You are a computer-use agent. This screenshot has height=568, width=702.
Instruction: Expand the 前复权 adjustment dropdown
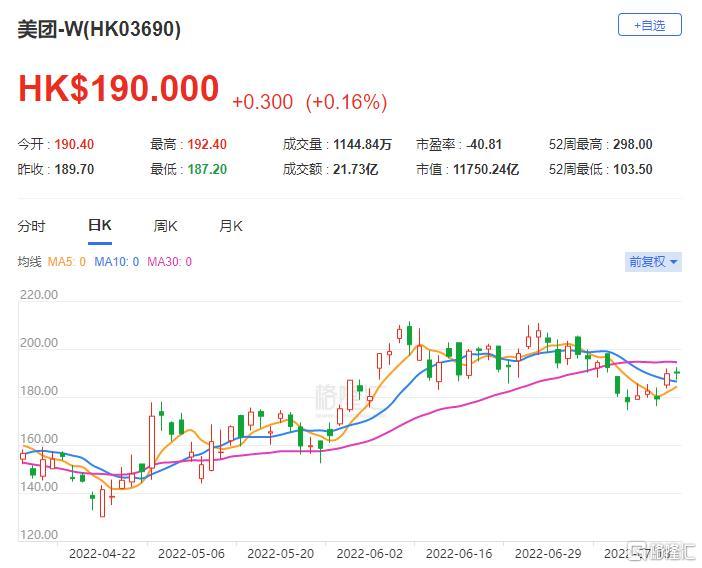(653, 261)
